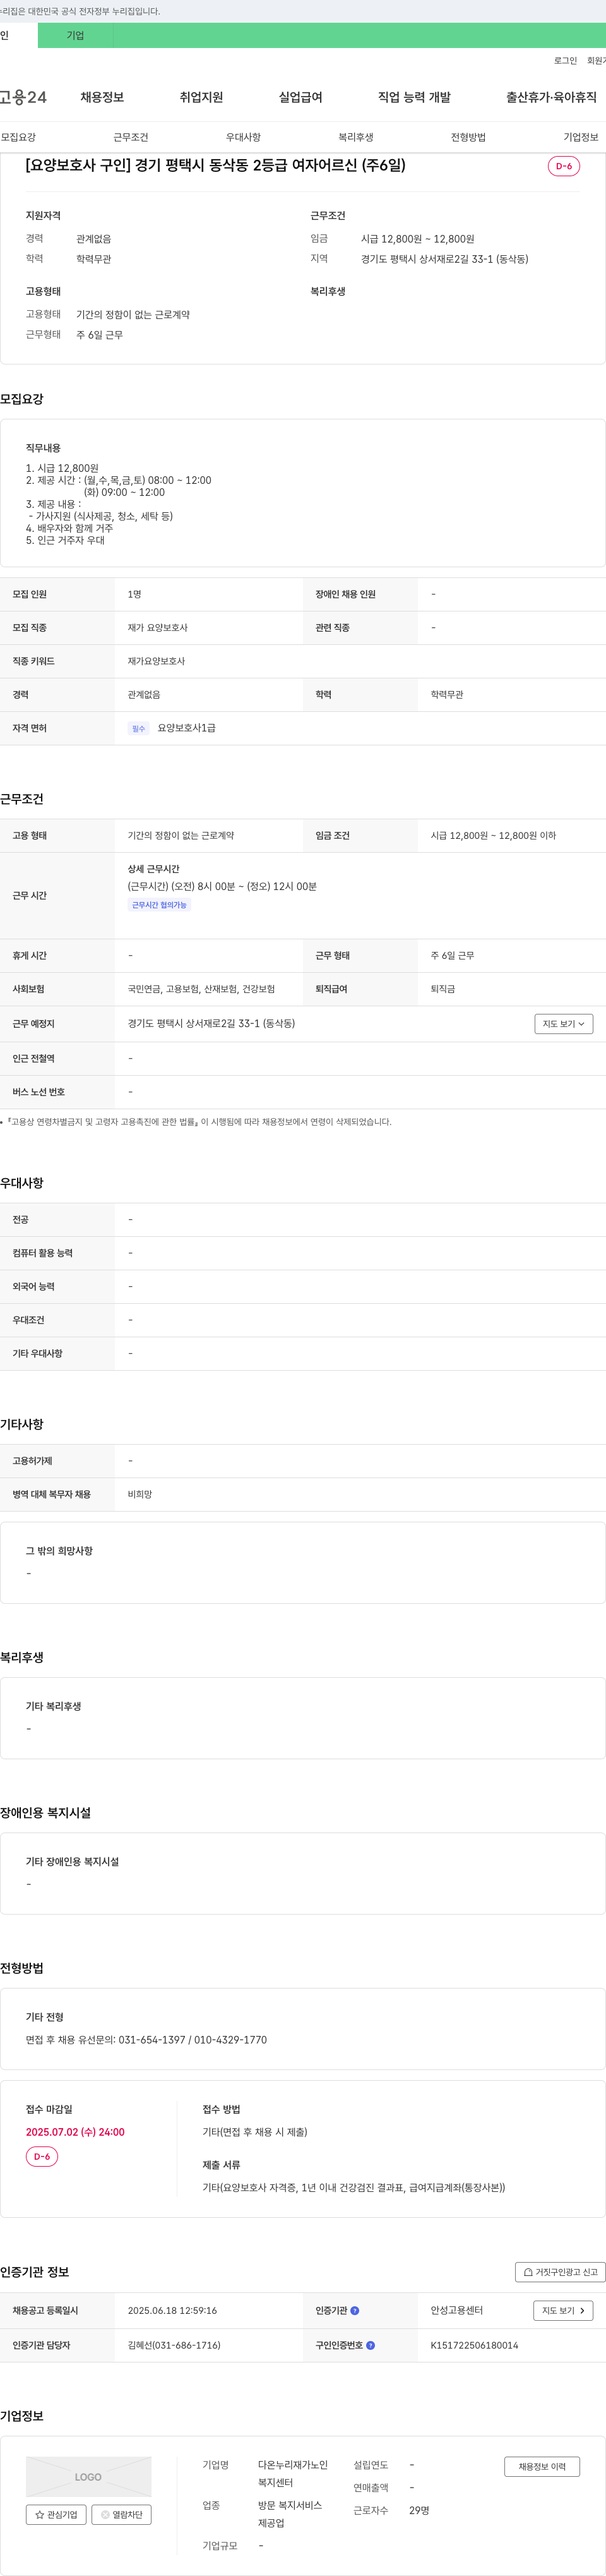Click the 인증기관 담당자 김혜선(031-686-1716)
The height and width of the screenshot is (2576, 606).
click(x=174, y=2345)
